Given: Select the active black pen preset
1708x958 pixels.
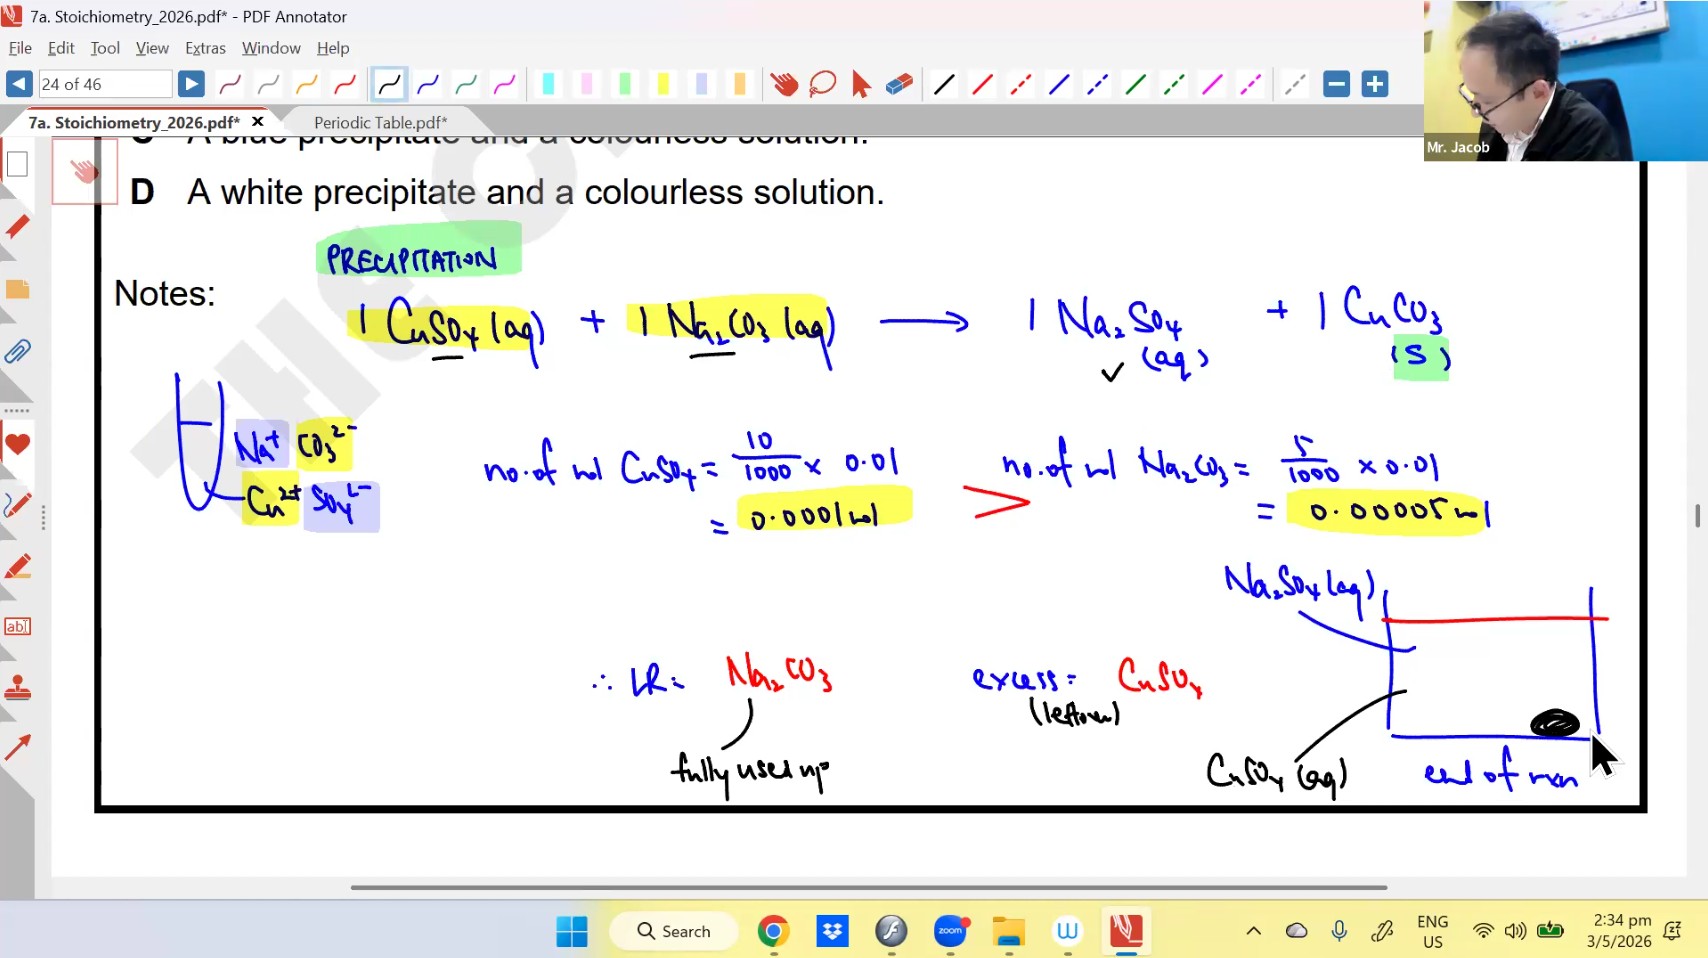Looking at the screenshot, I should pos(389,84).
